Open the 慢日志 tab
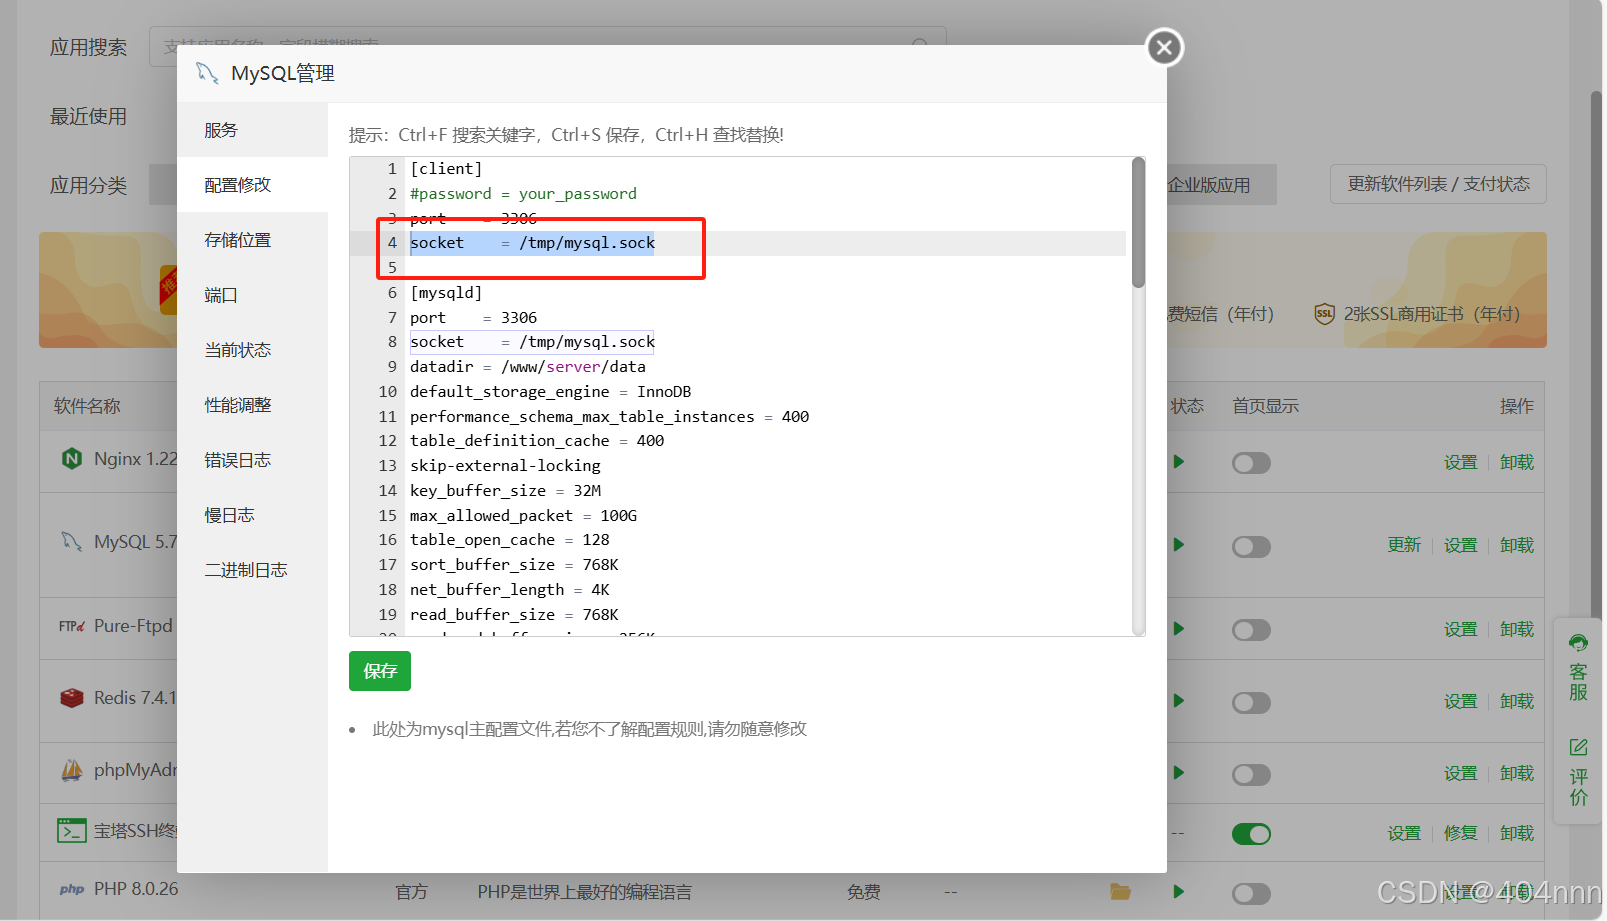 click(252, 515)
